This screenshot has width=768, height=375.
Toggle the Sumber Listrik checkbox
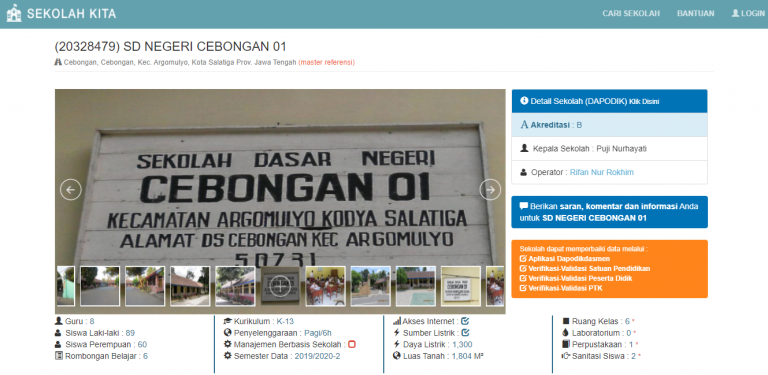[x=465, y=333]
